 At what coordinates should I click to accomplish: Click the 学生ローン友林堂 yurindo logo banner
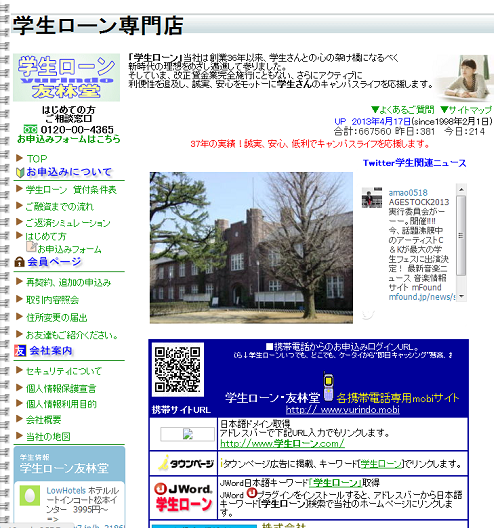pyautogui.click(x=66, y=77)
